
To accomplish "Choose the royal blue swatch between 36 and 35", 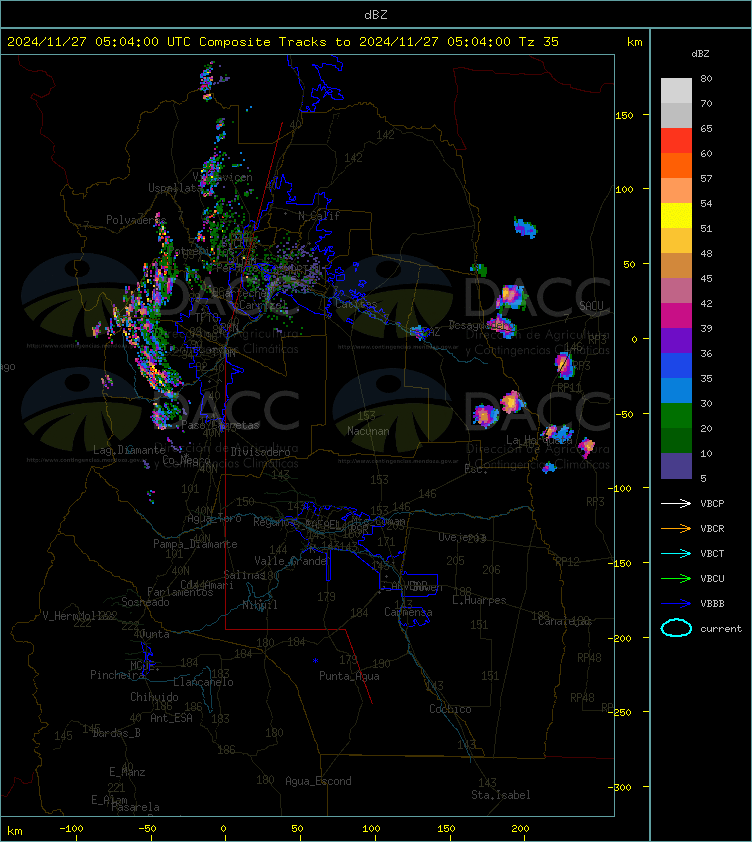I will [676, 365].
